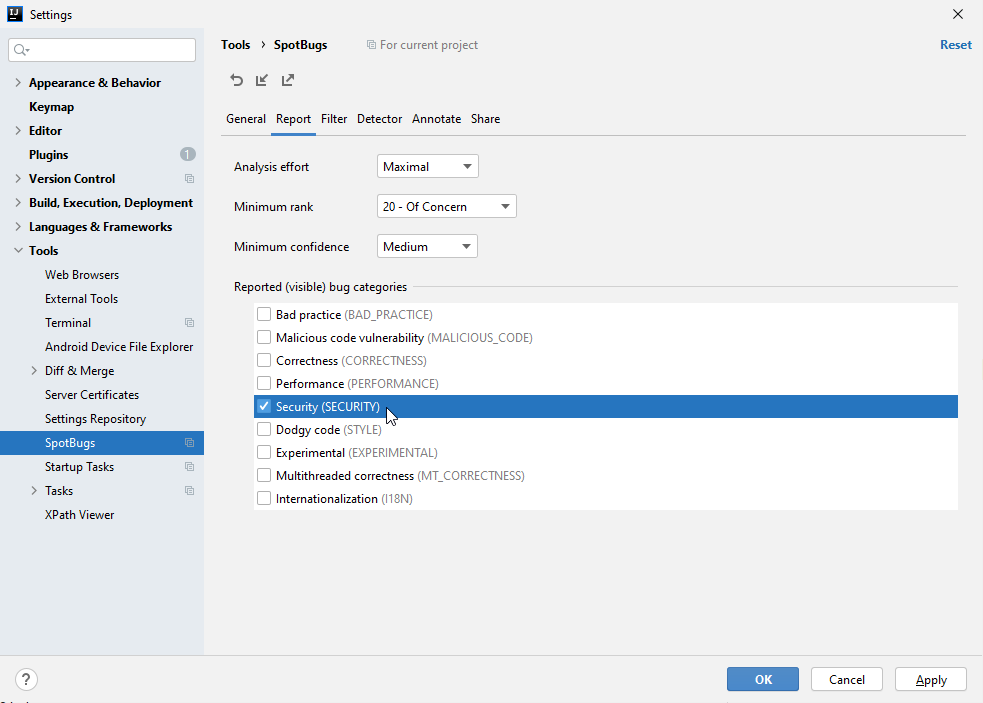Switch to the Annotate tab

[436, 119]
